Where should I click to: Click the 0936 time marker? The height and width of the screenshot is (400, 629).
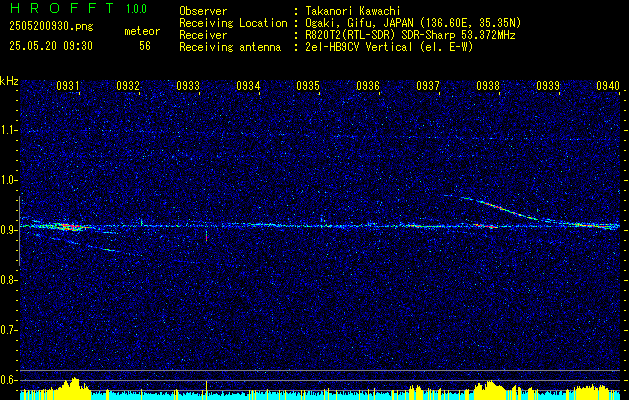pos(368,85)
